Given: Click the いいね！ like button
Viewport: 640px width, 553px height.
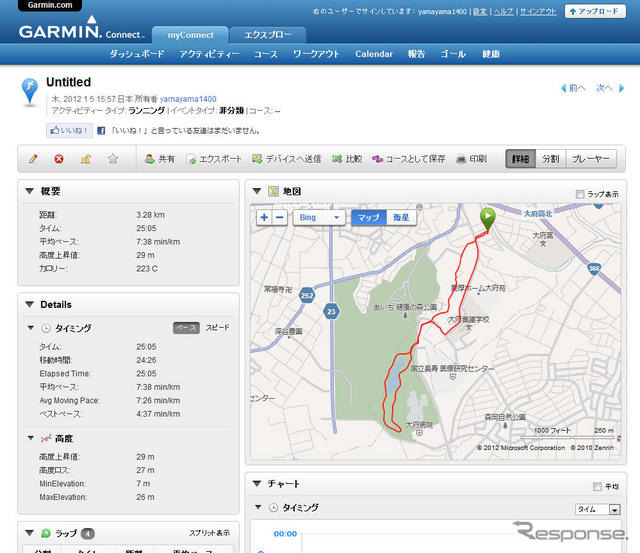Looking at the screenshot, I should pos(69,131).
